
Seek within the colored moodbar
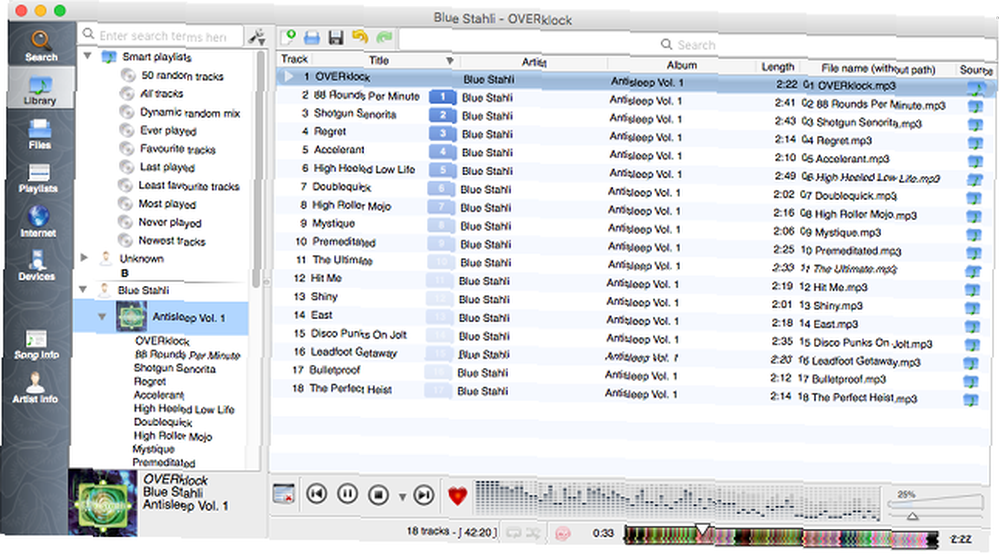tap(781, 537)
